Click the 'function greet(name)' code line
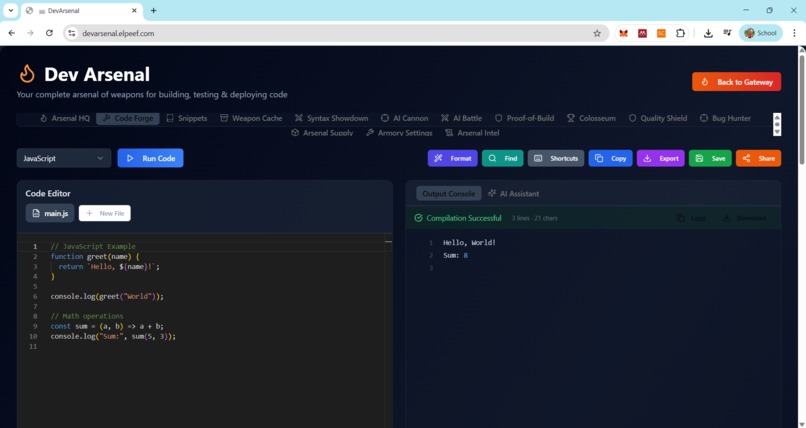The width and height of the screenshot is (806, 428). point(95,256)
